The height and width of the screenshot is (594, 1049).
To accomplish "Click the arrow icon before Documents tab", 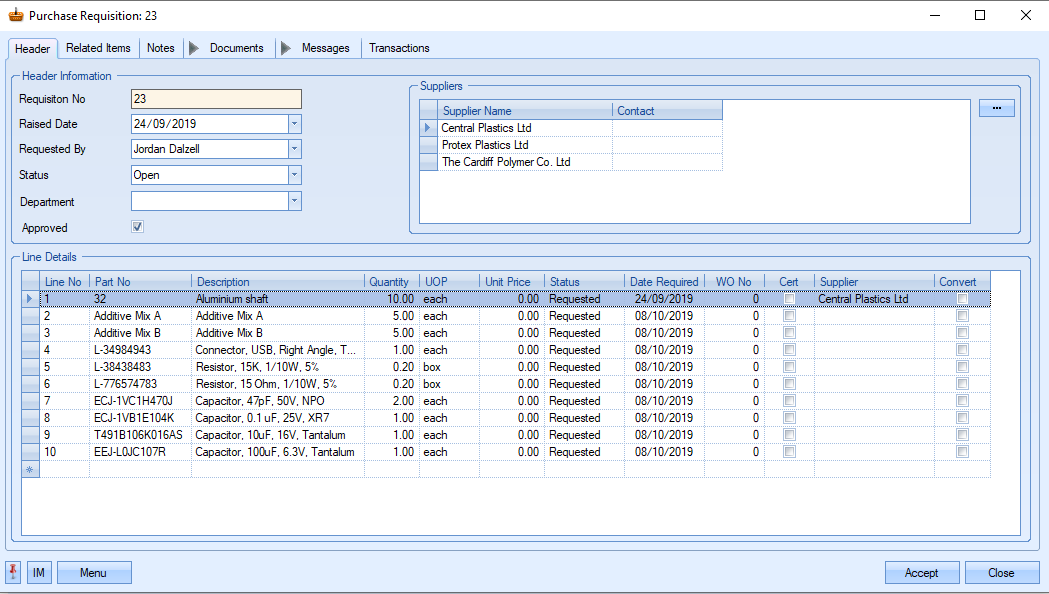I will 195,48.
